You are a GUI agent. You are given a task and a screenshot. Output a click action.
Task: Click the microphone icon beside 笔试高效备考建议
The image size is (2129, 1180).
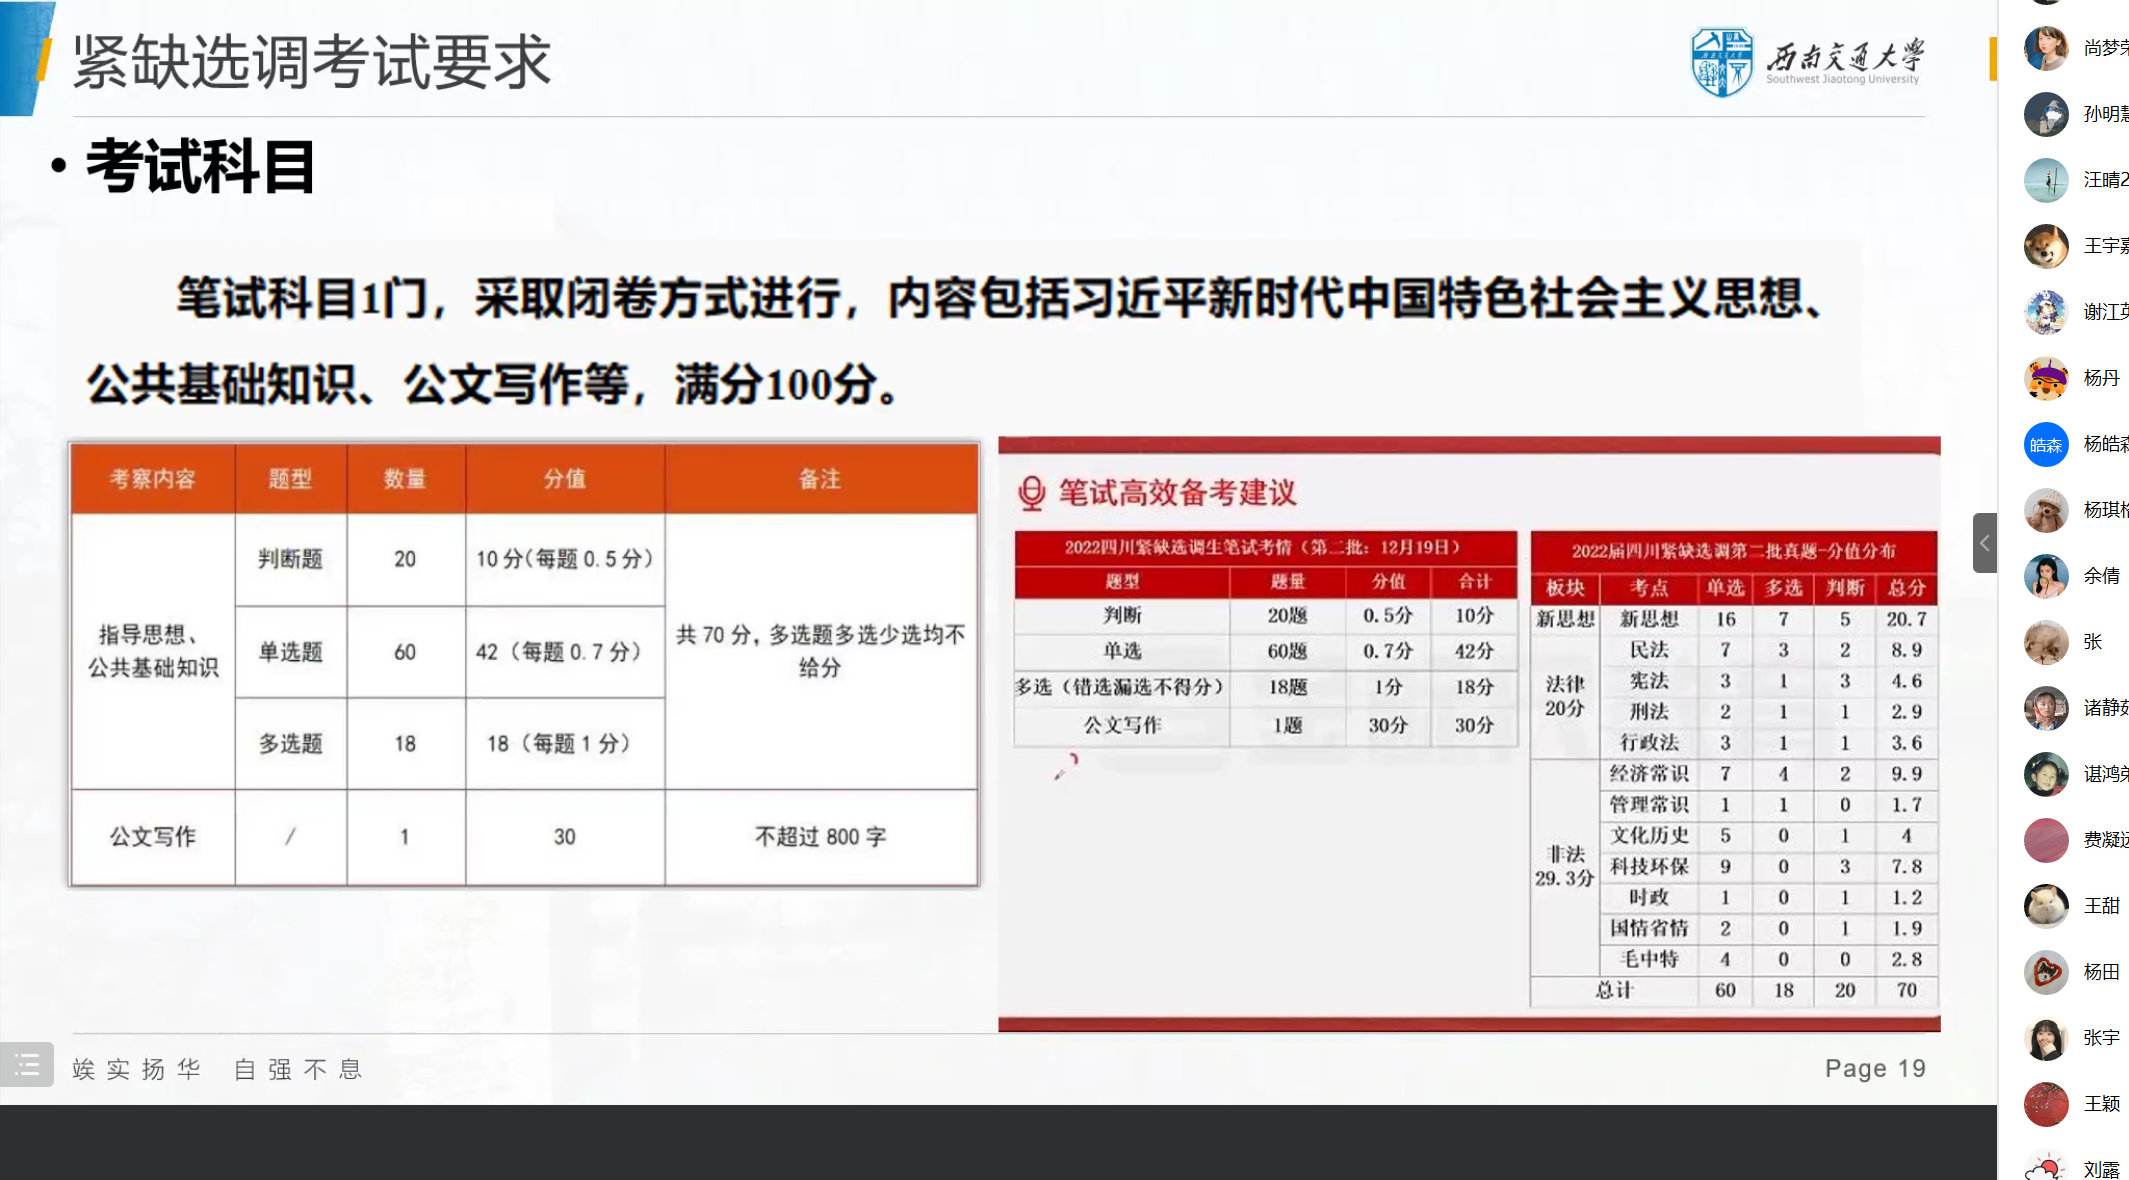click(x=1031, y=493)
